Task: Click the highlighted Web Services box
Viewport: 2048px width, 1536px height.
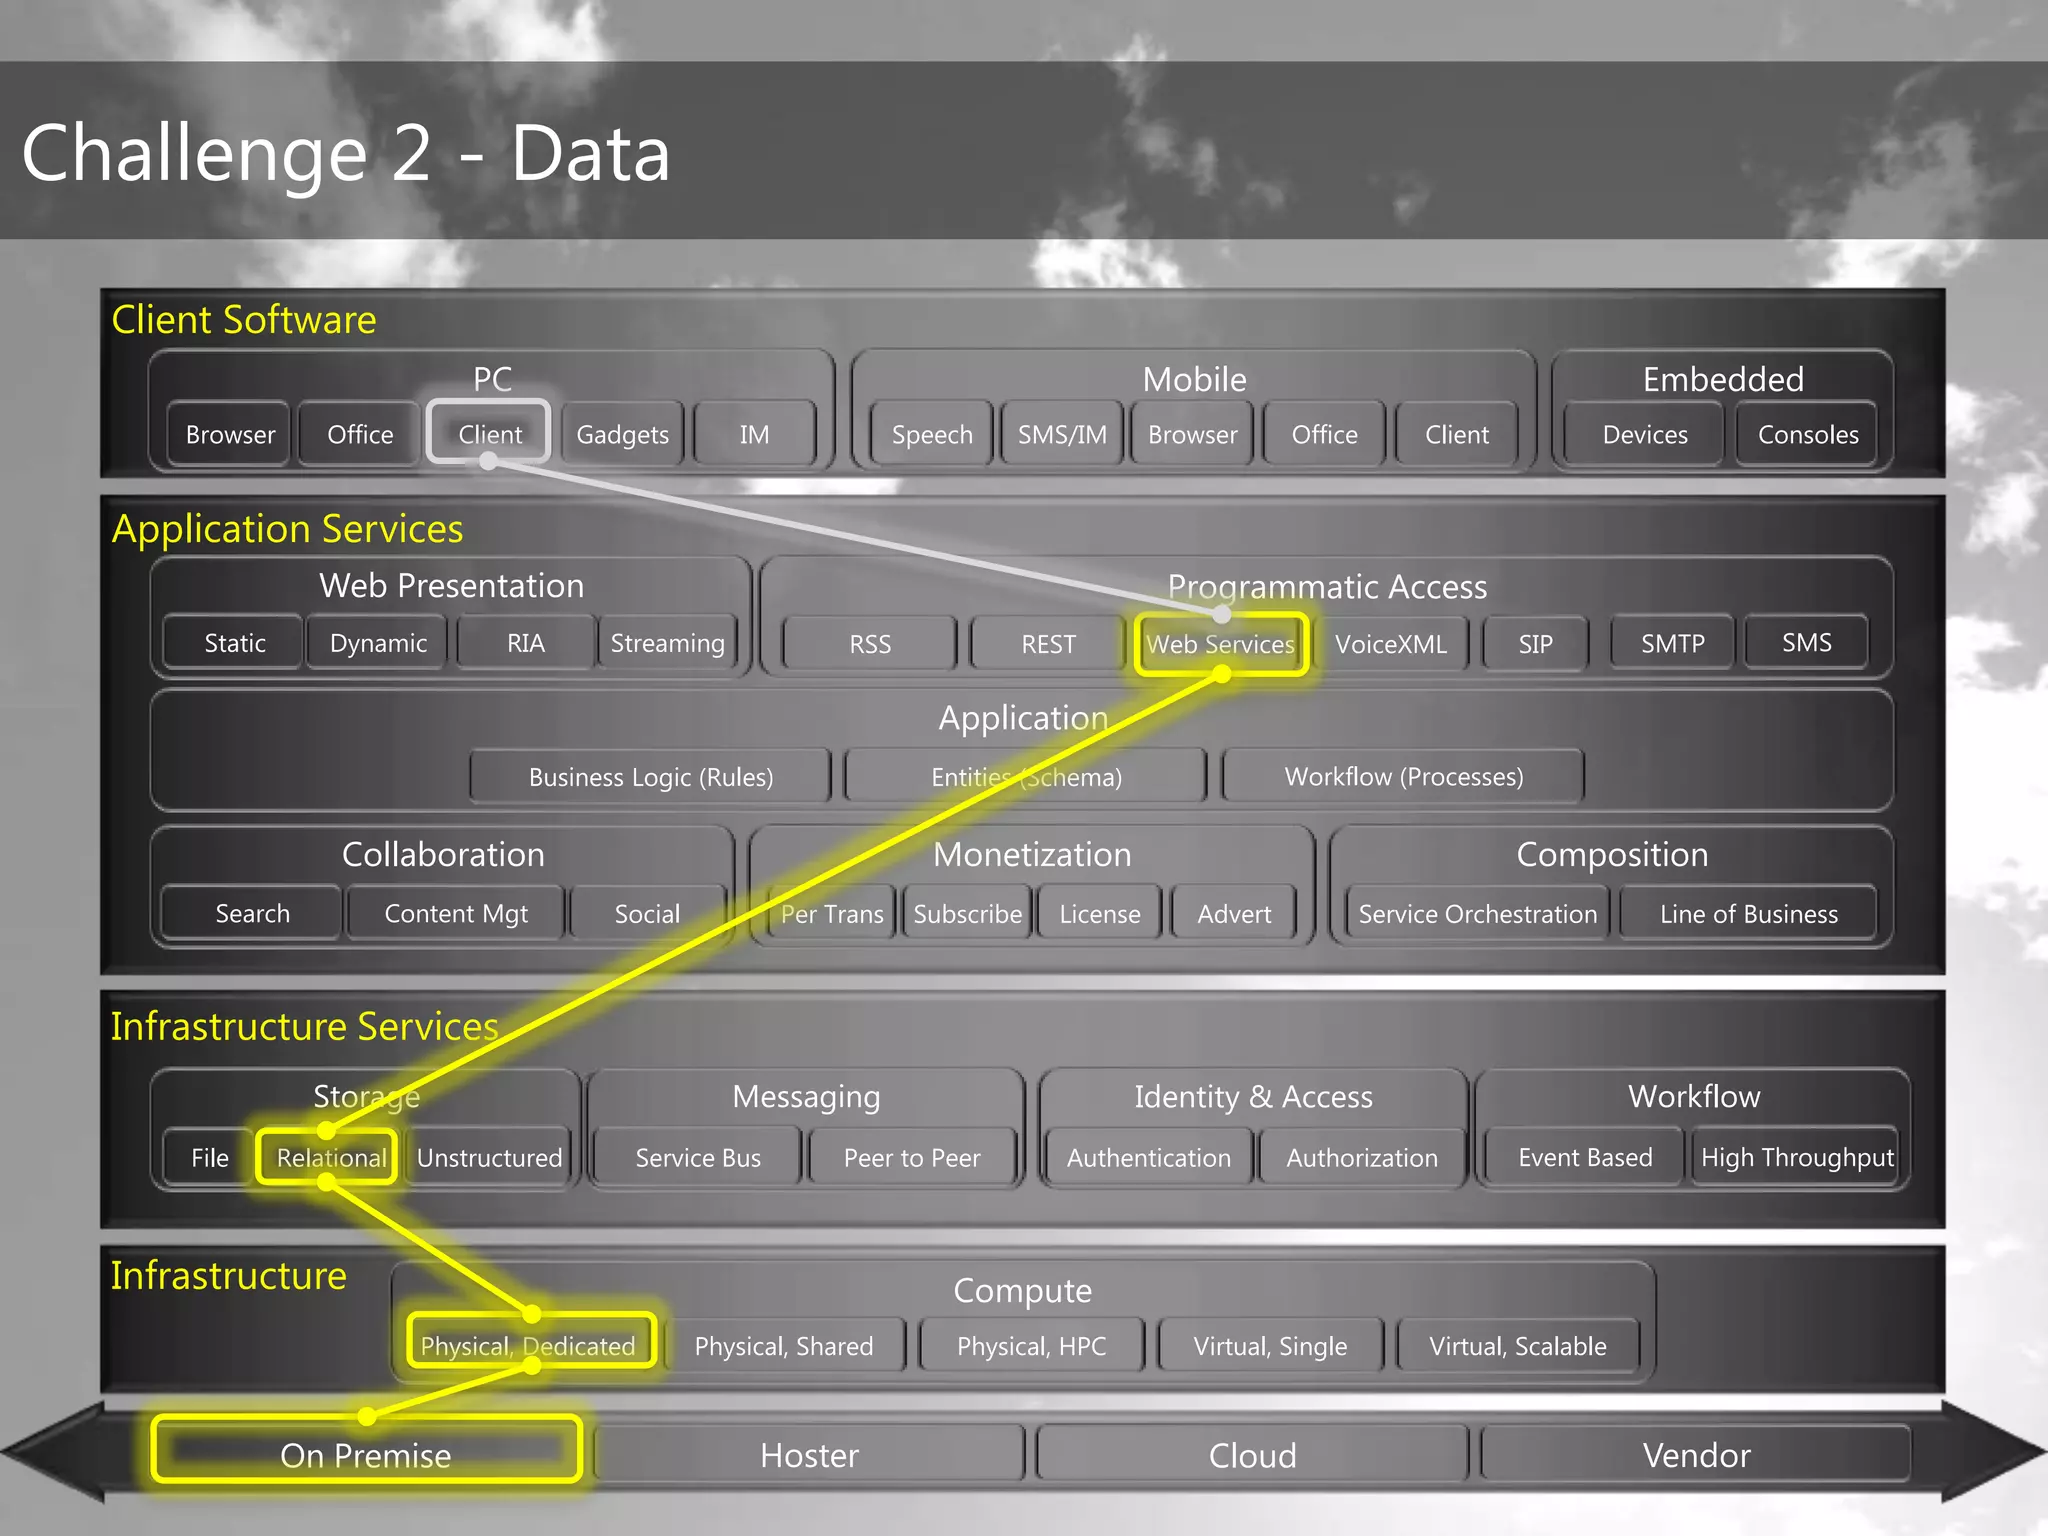Action: point(1220,644)
